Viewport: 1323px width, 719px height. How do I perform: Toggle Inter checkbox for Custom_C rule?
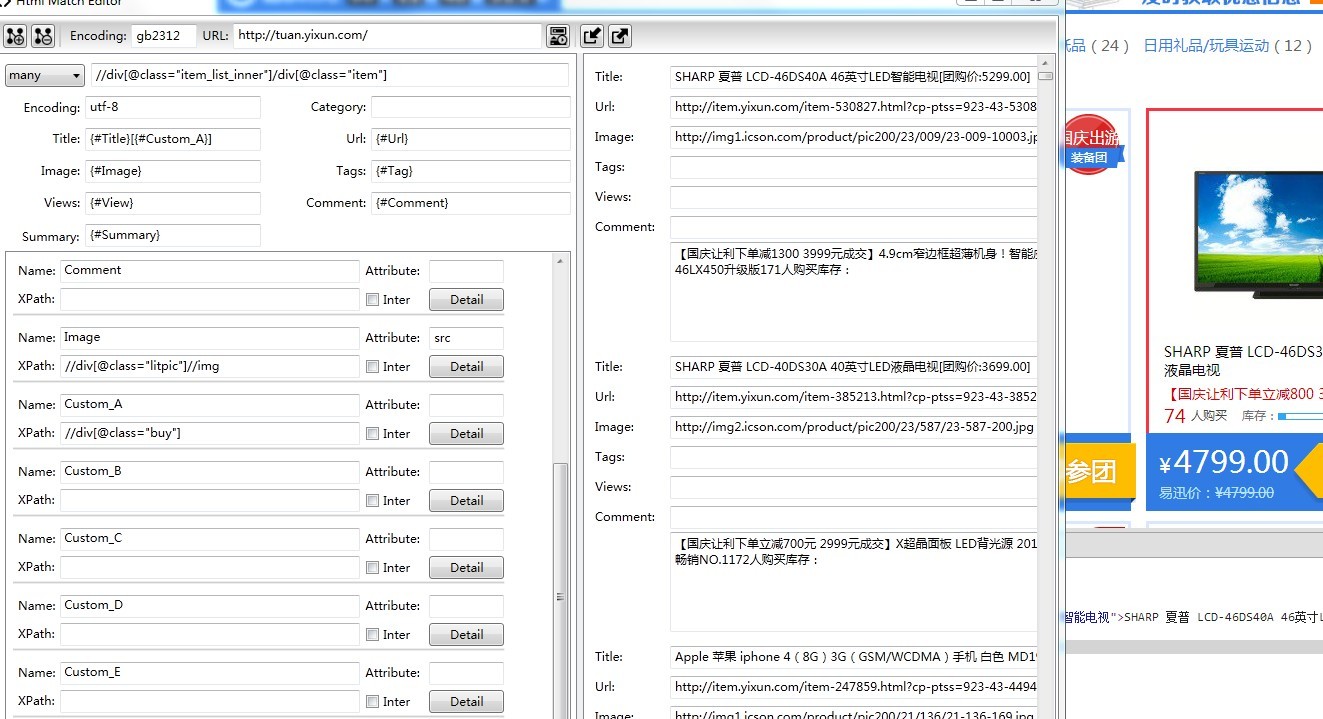click(x=372, y=567)
